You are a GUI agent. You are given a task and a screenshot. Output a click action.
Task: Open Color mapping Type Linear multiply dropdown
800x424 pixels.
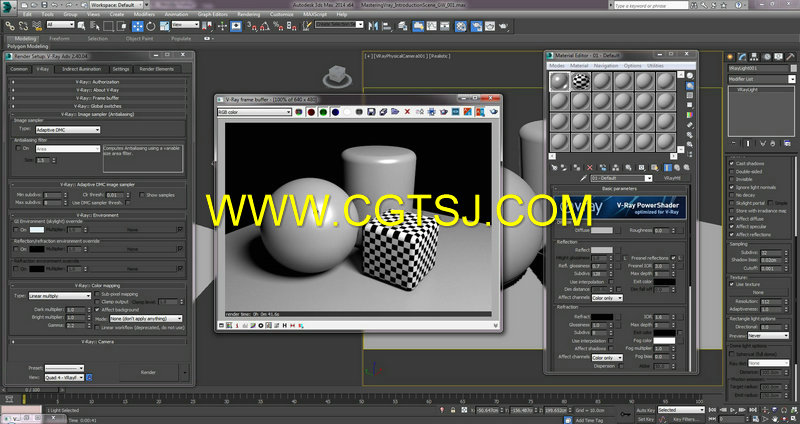[59, 296]
